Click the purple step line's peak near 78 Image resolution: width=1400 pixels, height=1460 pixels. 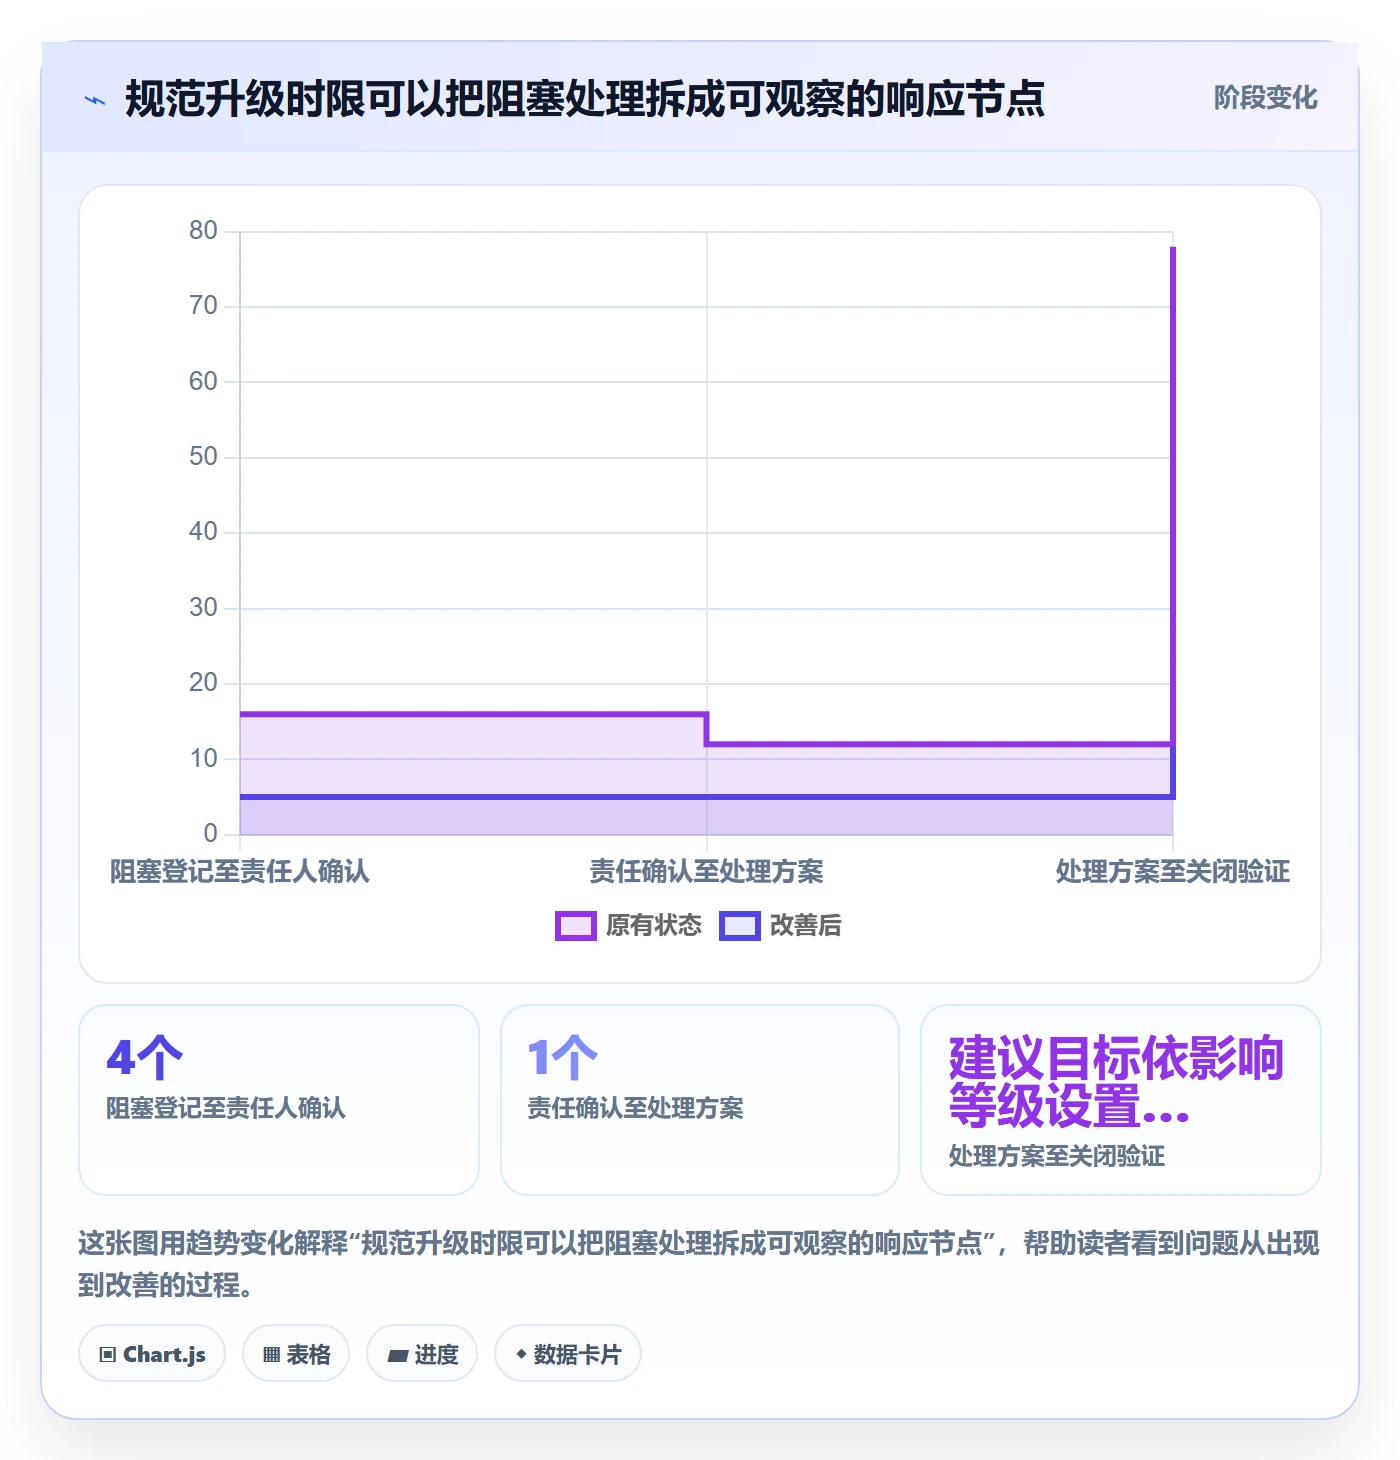[x=1173, y=248]
